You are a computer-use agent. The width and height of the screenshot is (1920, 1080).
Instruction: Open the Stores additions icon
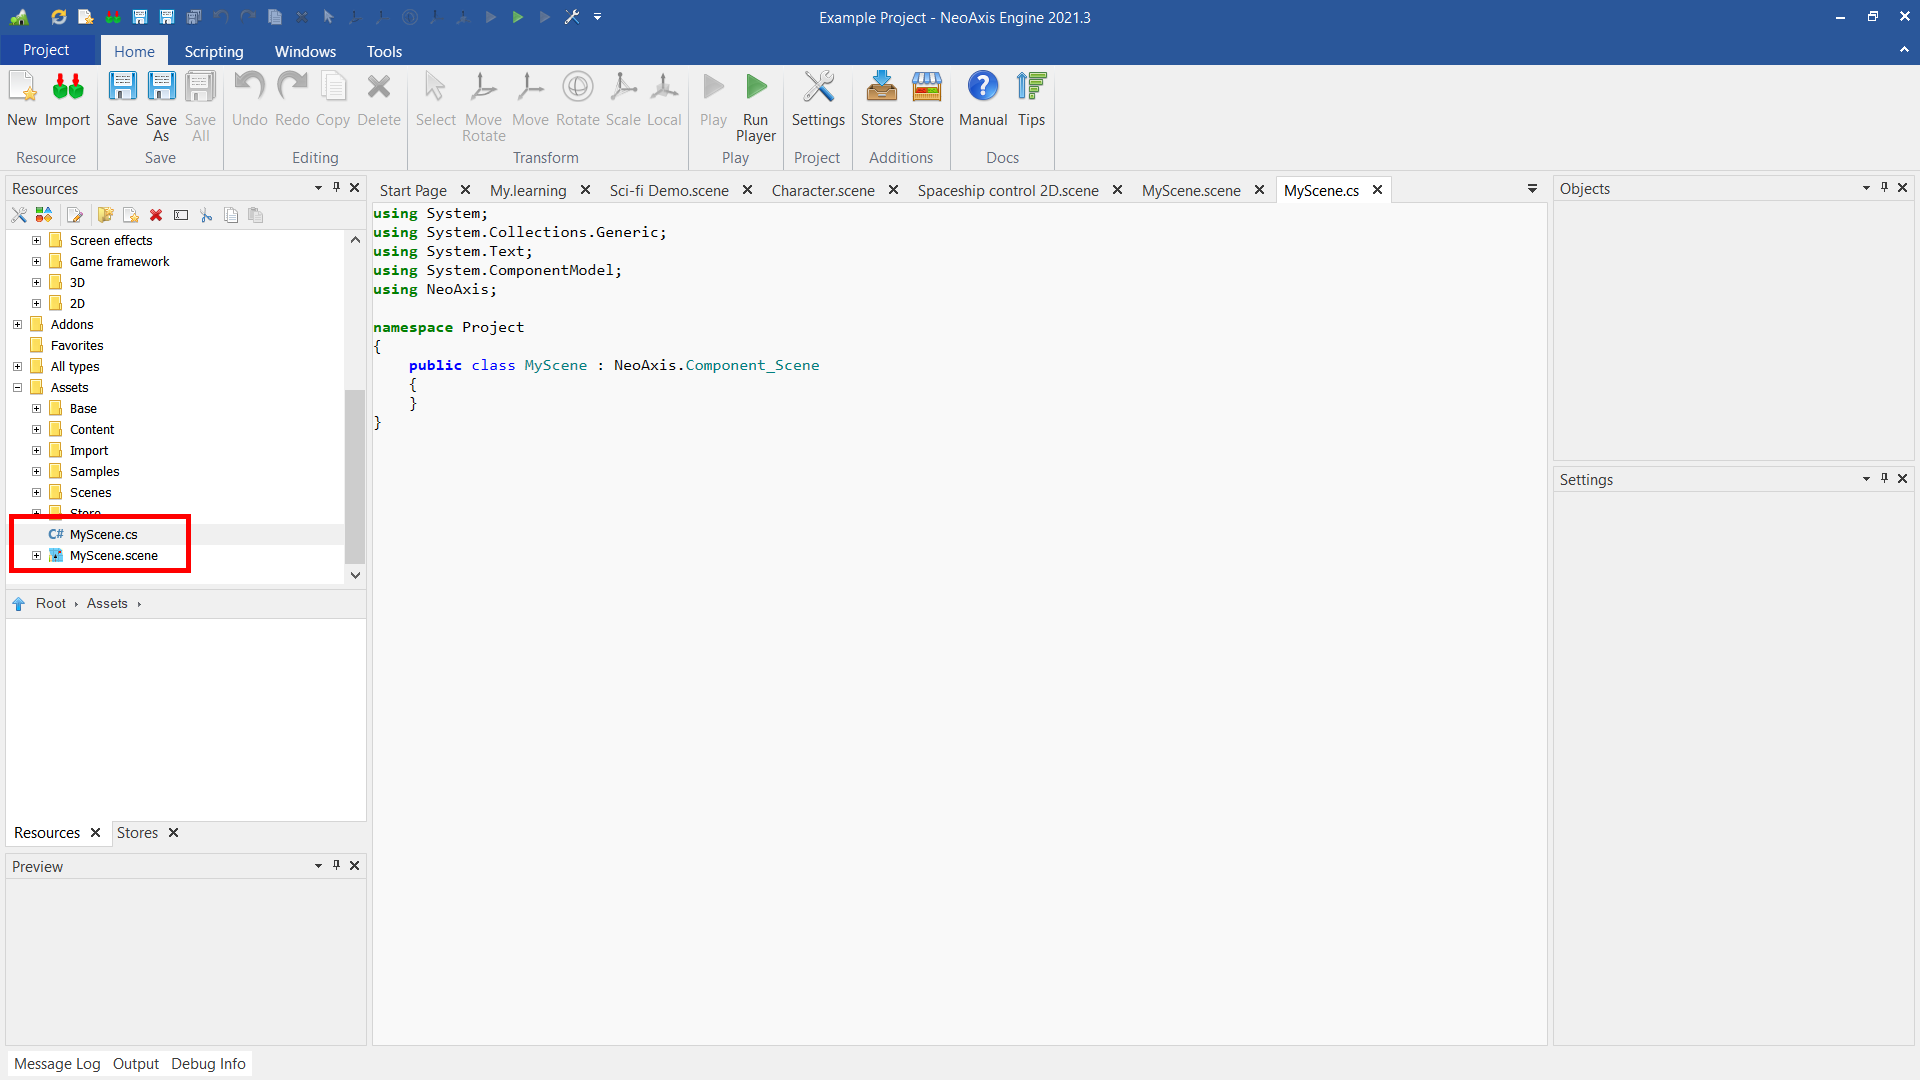881,88
